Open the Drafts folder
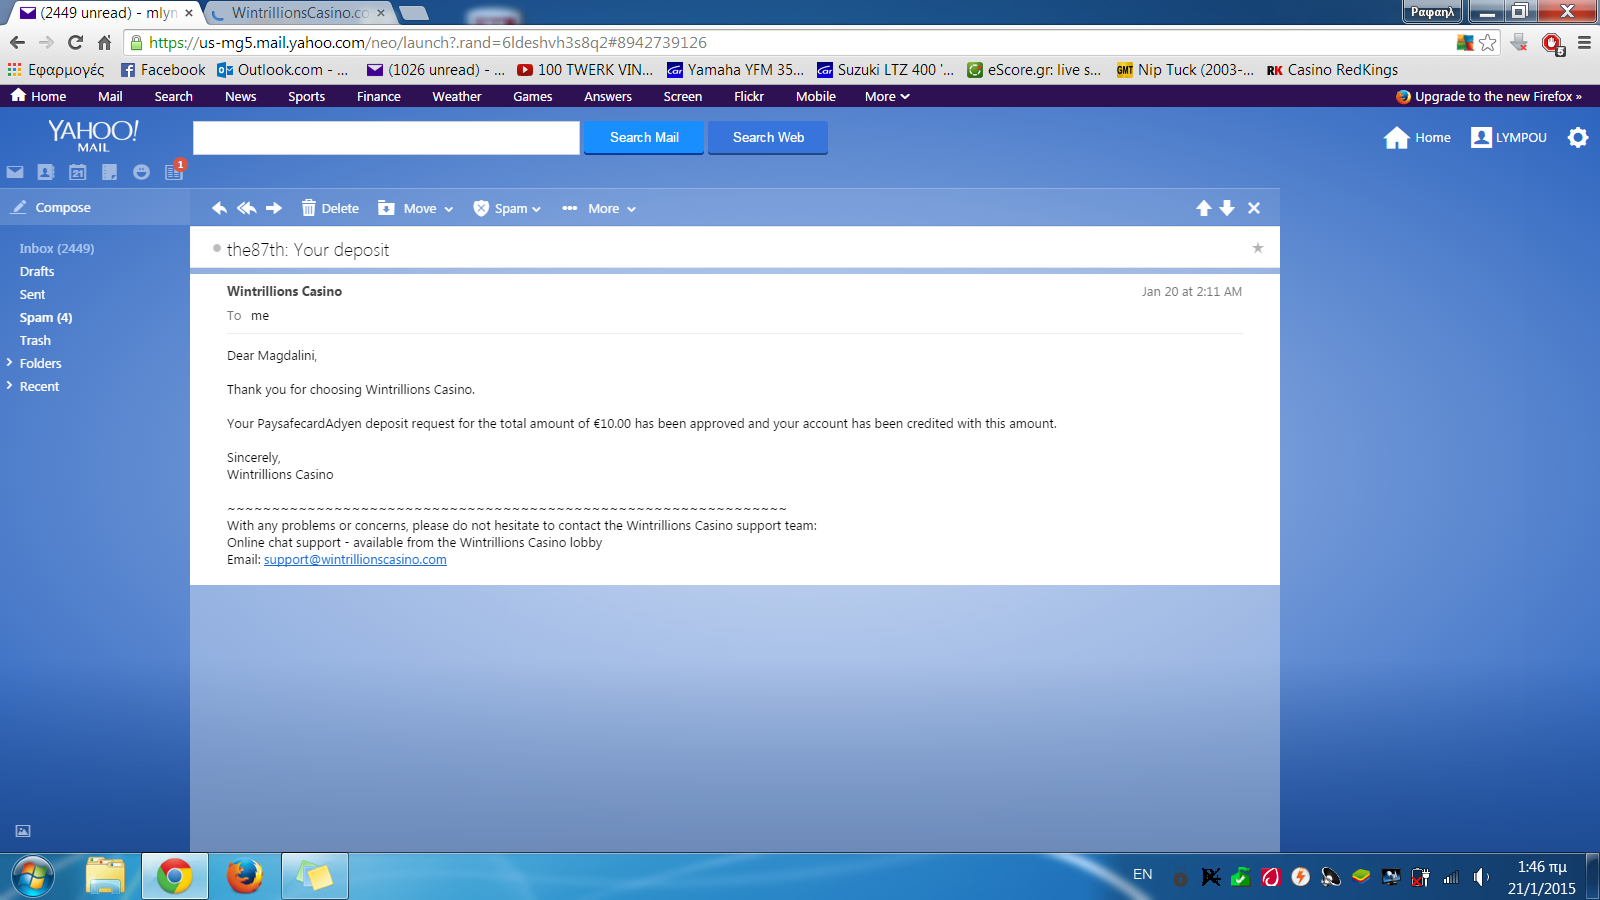This screenshot has height=900, width=1600. coord(37,271)
